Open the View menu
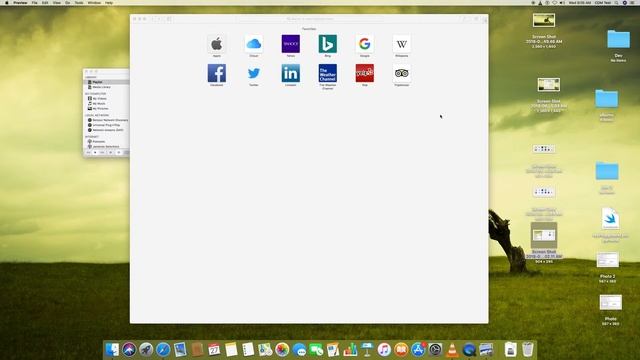 click(57, 3)
